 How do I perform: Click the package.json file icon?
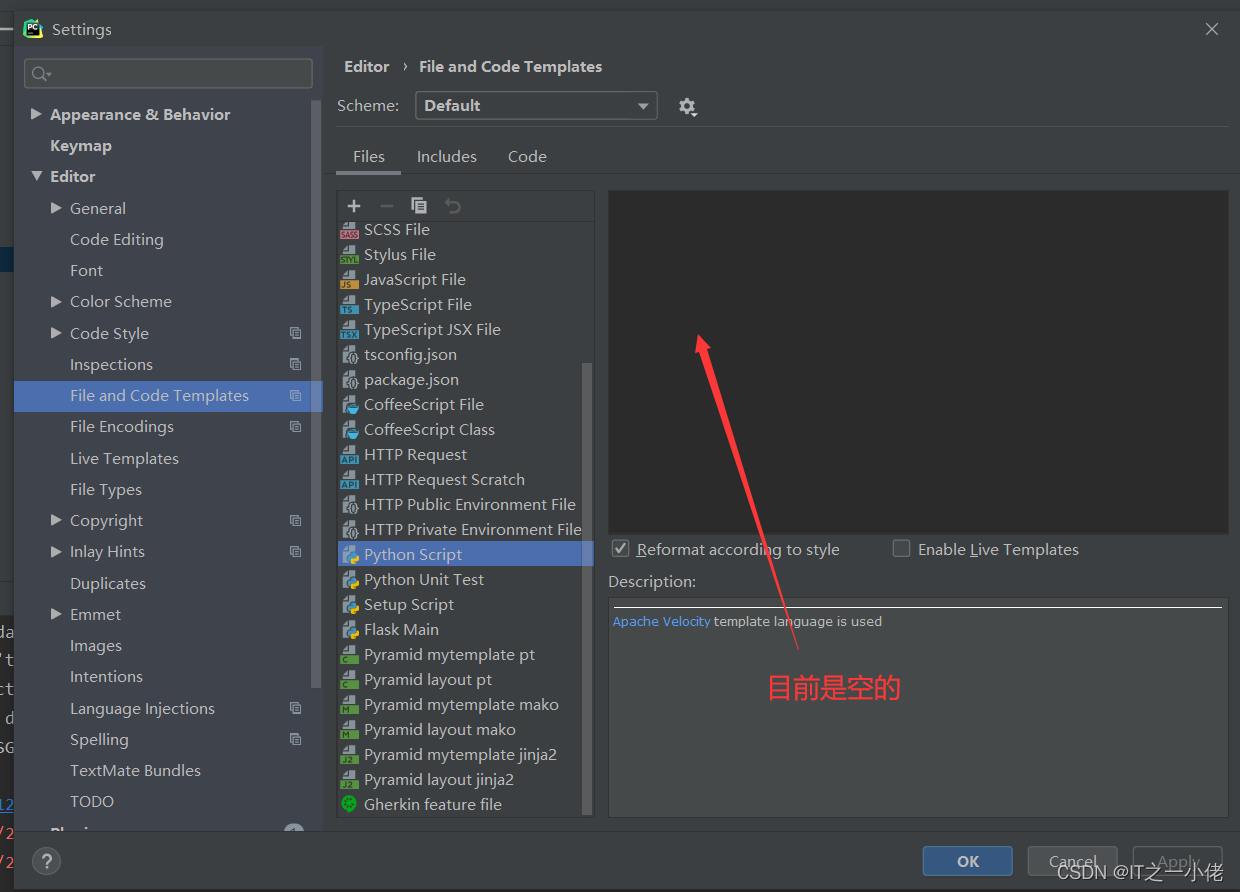(350, 380)
